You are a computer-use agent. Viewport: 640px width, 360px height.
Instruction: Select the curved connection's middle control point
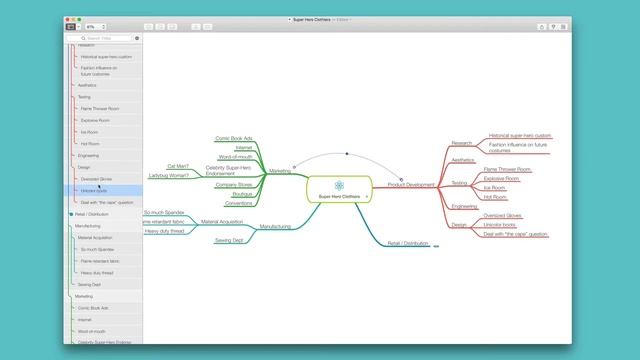tap(347, 154)
